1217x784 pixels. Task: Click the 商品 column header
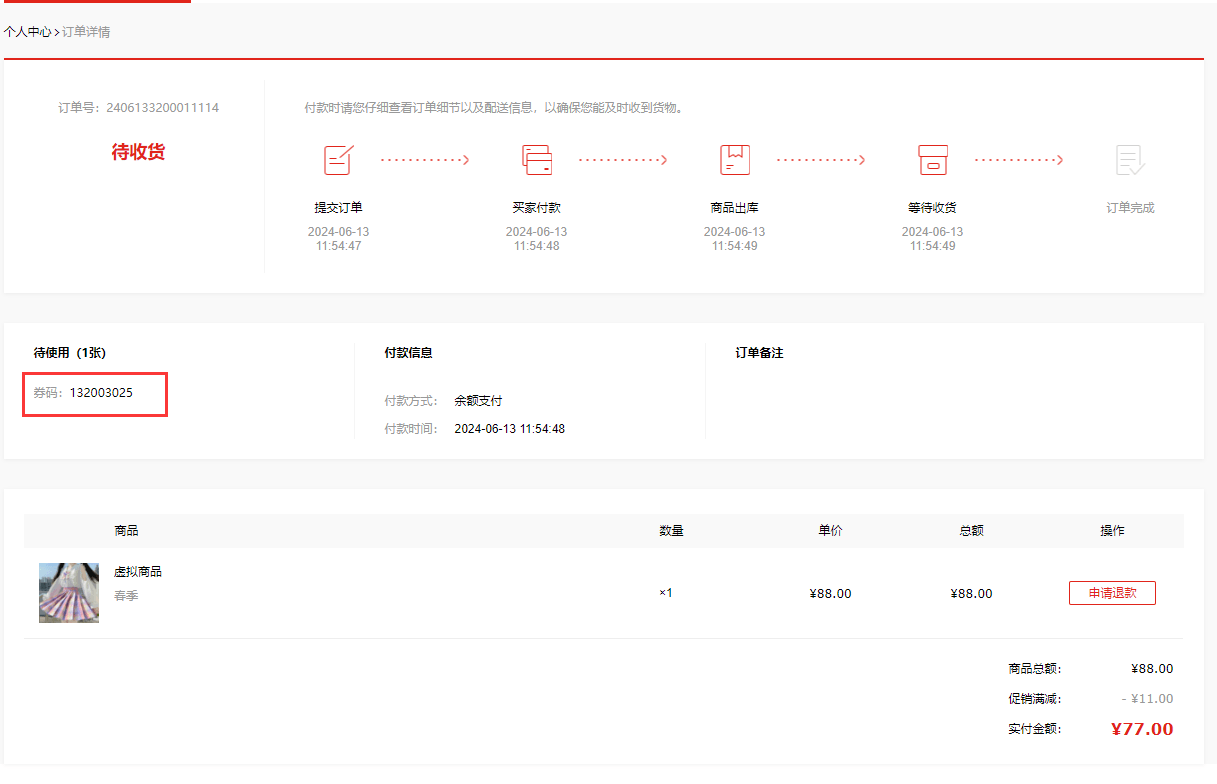click(126, 531)
